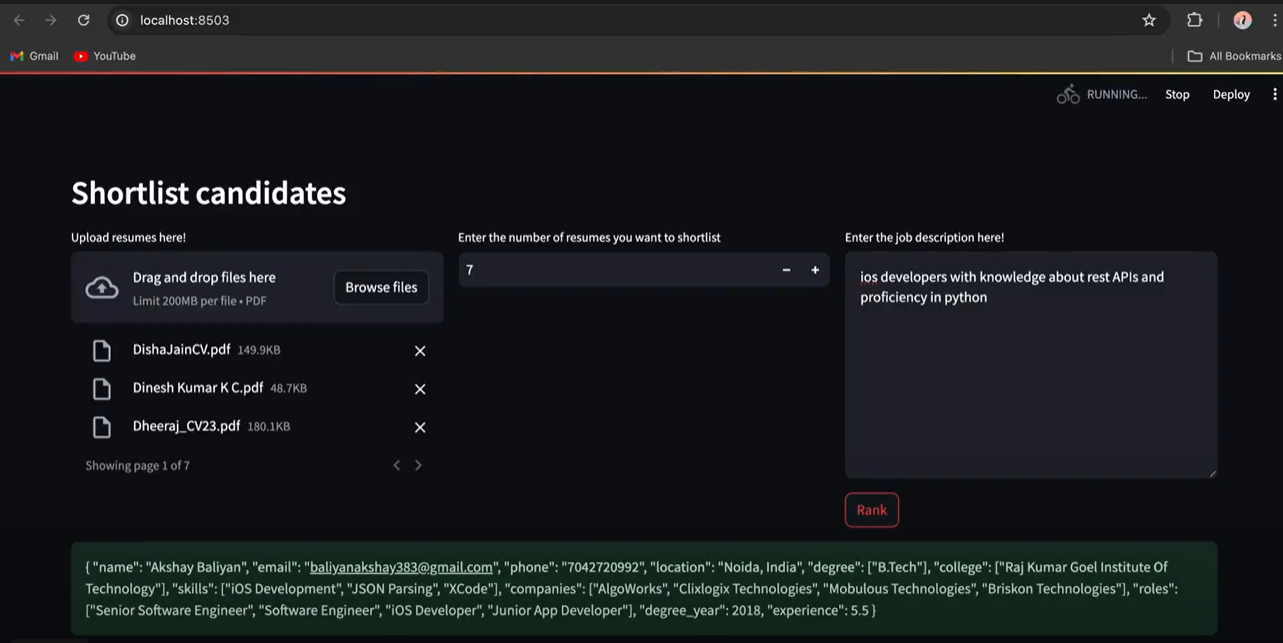This screenshot has width=1283, height=643.
Task: Open the baliyanakshay383@gmail.com email link
Action: pos(401,567)
